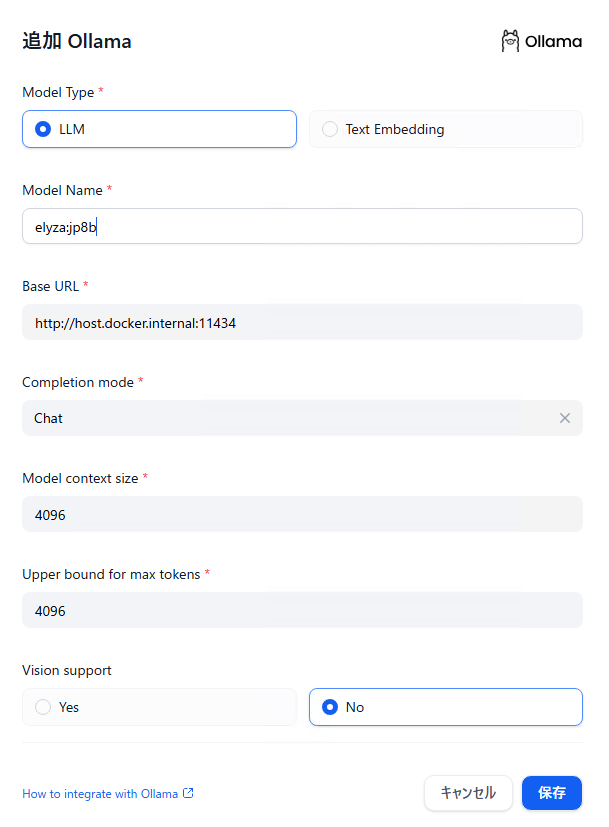This screenshot has width=609, height=827.
Task: Click the LLM radio circle indicator
Action: [42, 129]
